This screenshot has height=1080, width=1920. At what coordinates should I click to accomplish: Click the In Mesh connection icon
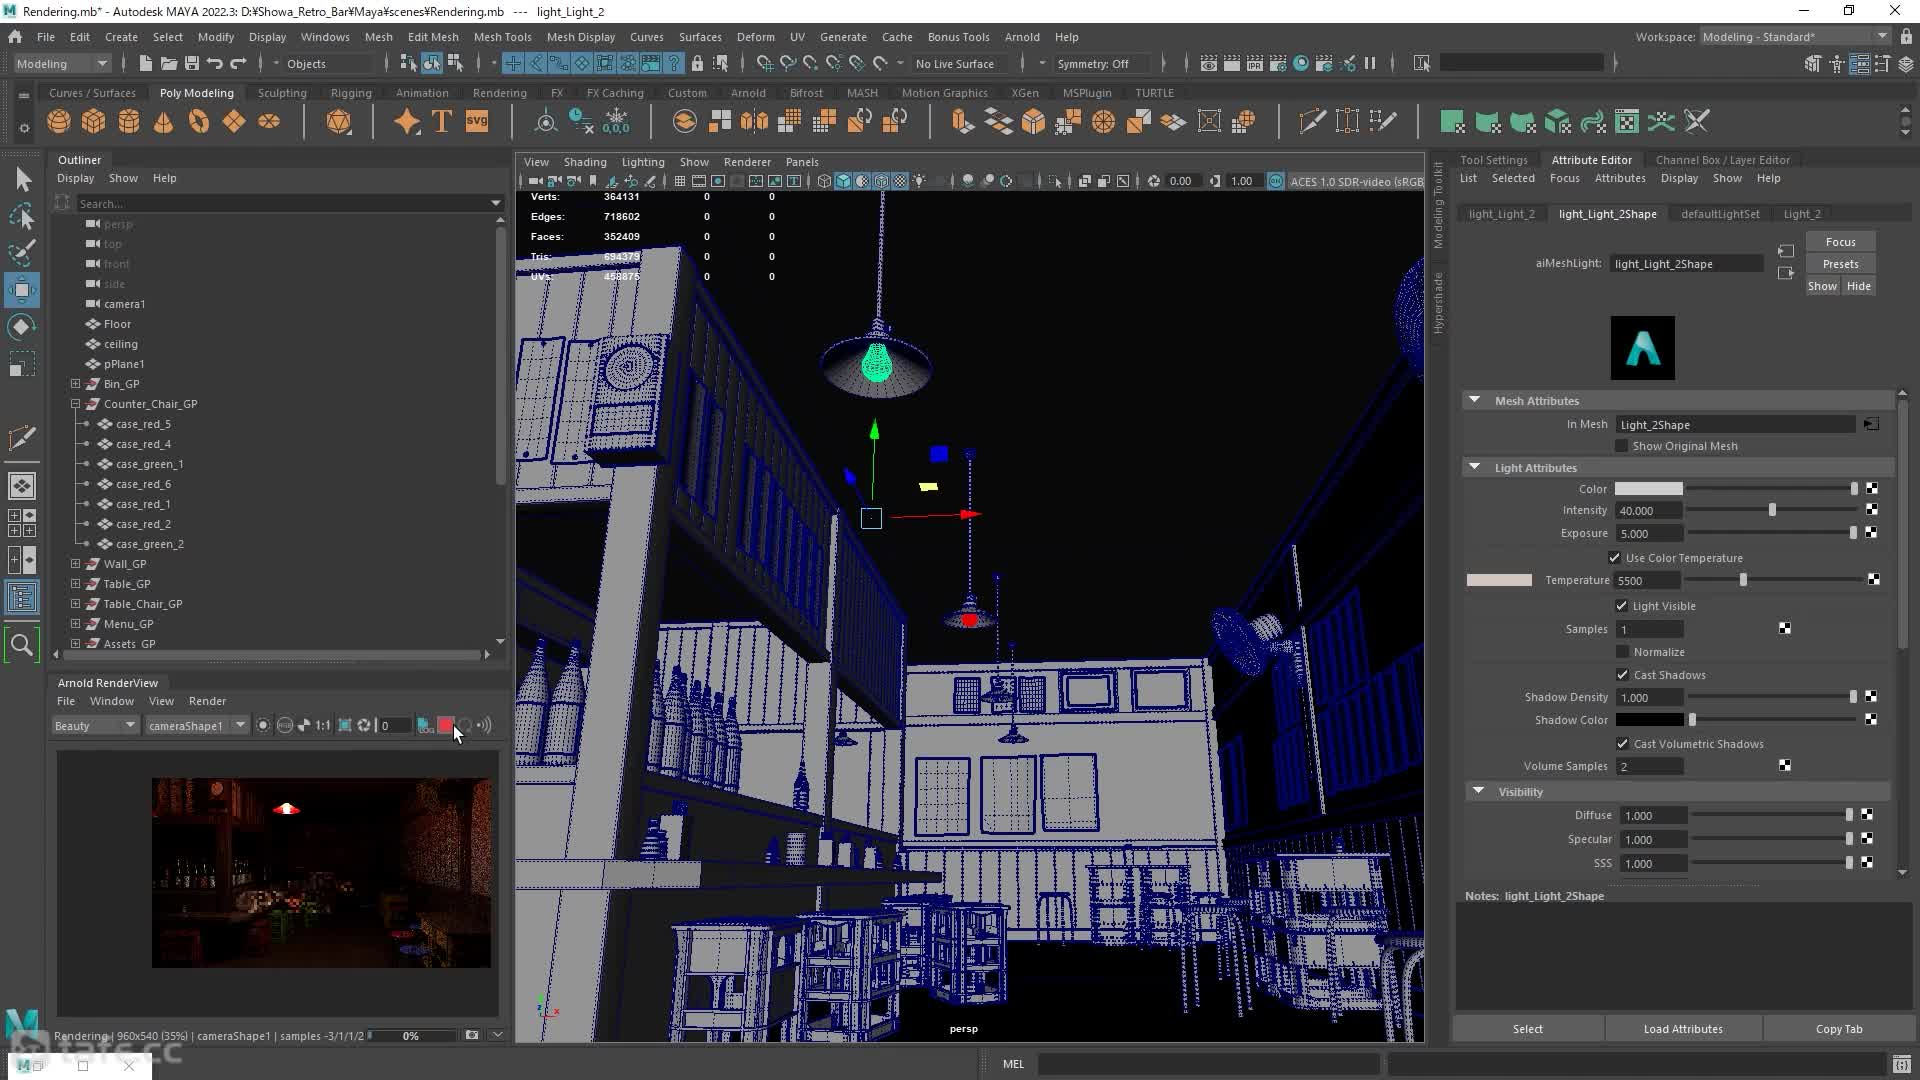tap(1871, 424)
